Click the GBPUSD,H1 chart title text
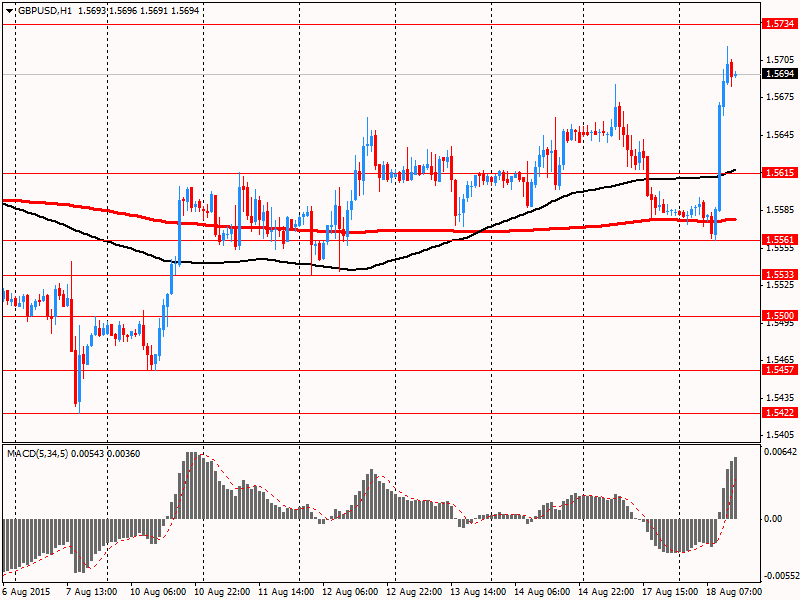 [44, 10]
